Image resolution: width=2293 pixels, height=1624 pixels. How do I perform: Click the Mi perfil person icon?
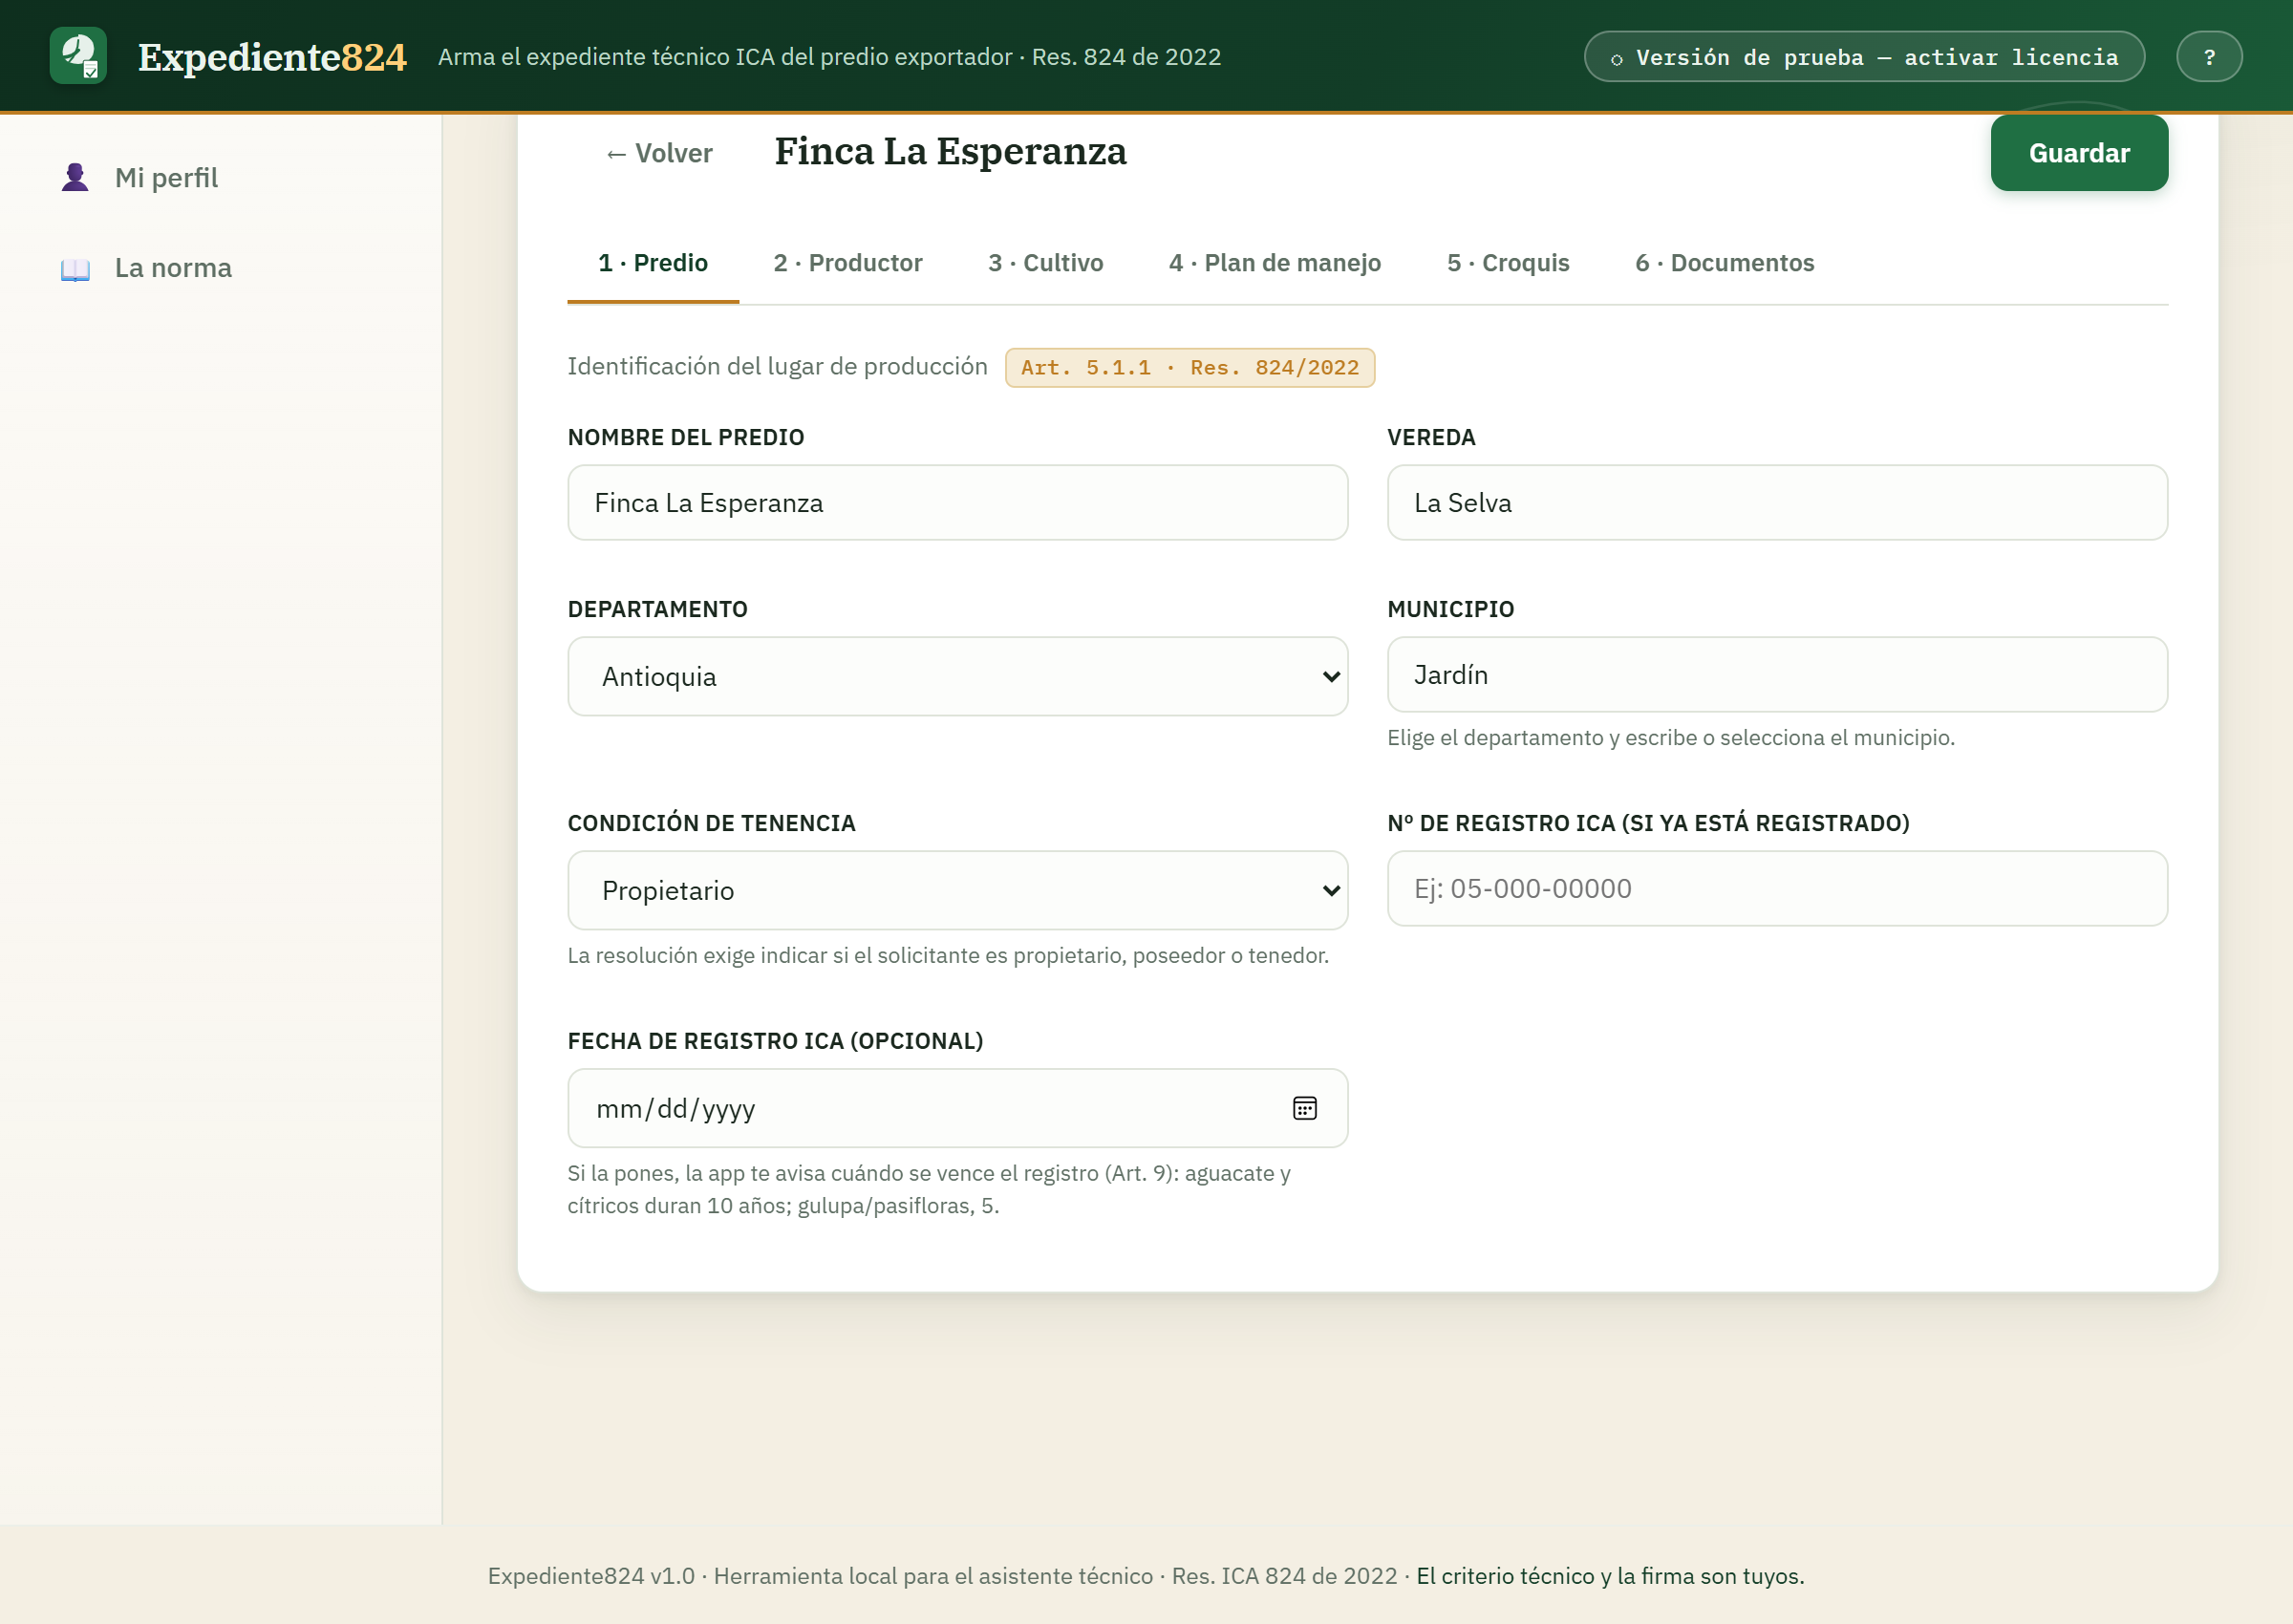(75, 178)
